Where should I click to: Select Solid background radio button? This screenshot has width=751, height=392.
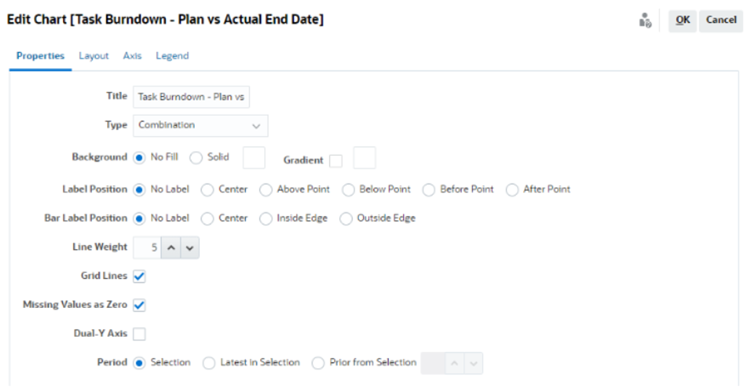click(196, 158)
